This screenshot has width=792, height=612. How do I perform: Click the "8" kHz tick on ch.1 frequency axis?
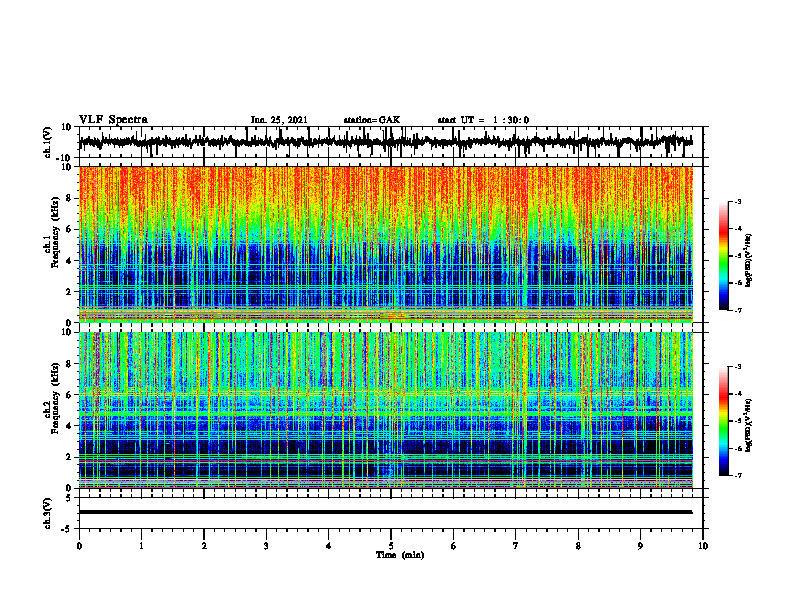point(70,198)
